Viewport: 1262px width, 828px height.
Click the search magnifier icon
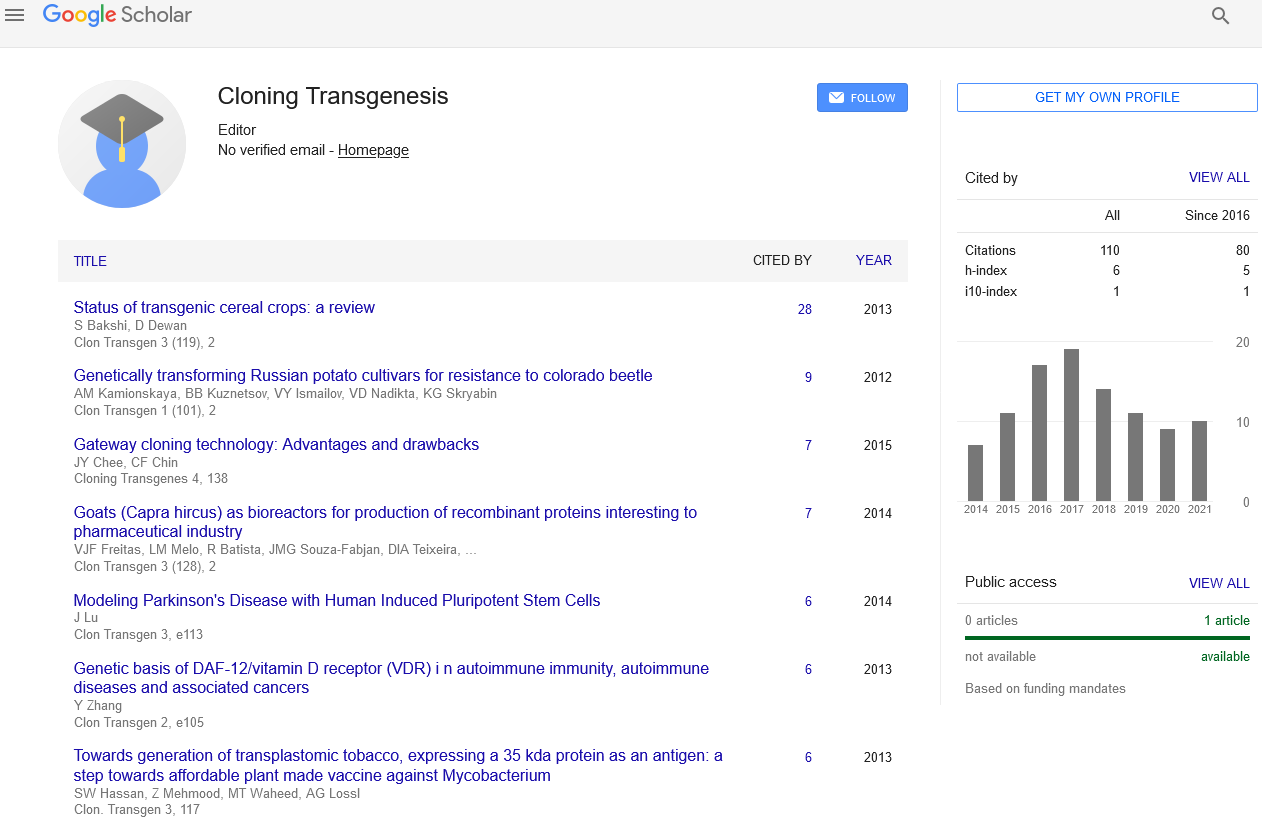coord(1220,16)
